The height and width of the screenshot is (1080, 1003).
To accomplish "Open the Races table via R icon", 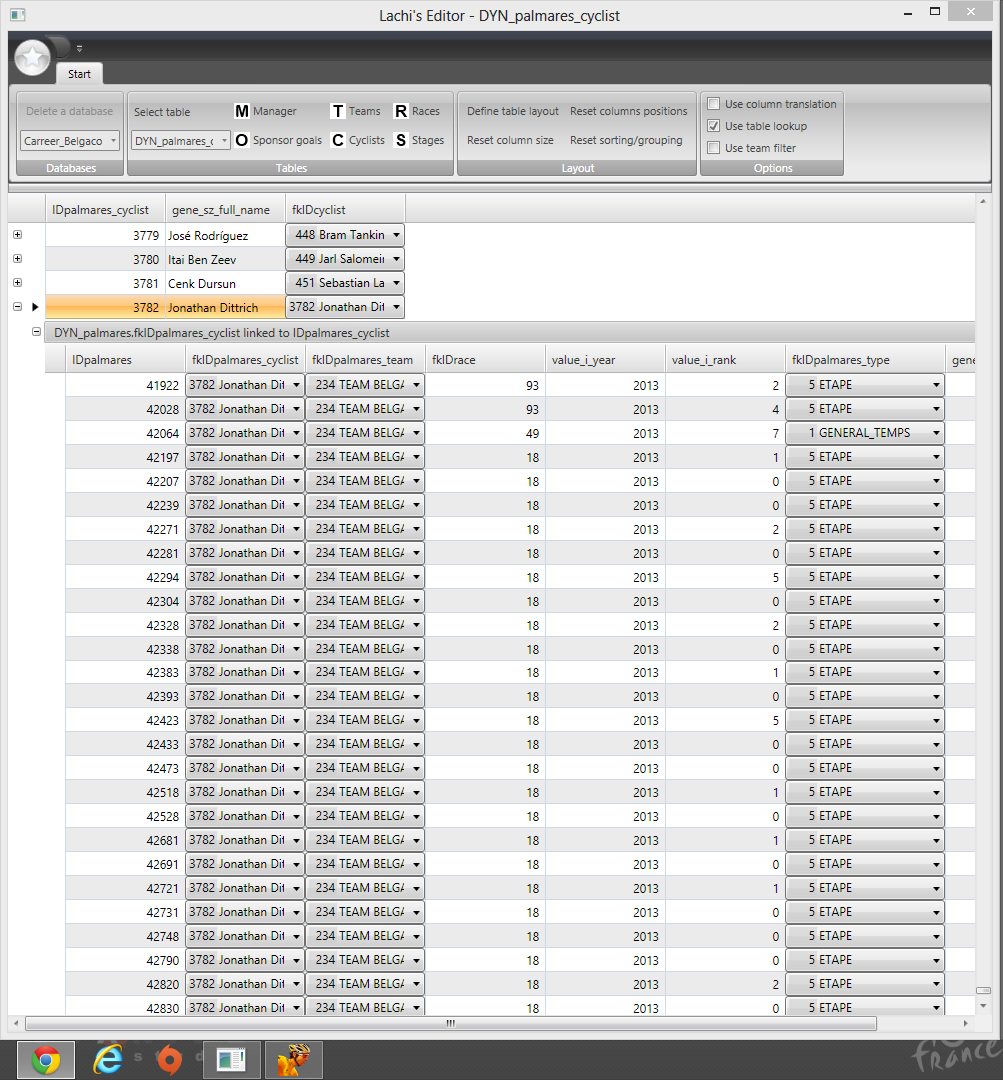I will [401, 112].
